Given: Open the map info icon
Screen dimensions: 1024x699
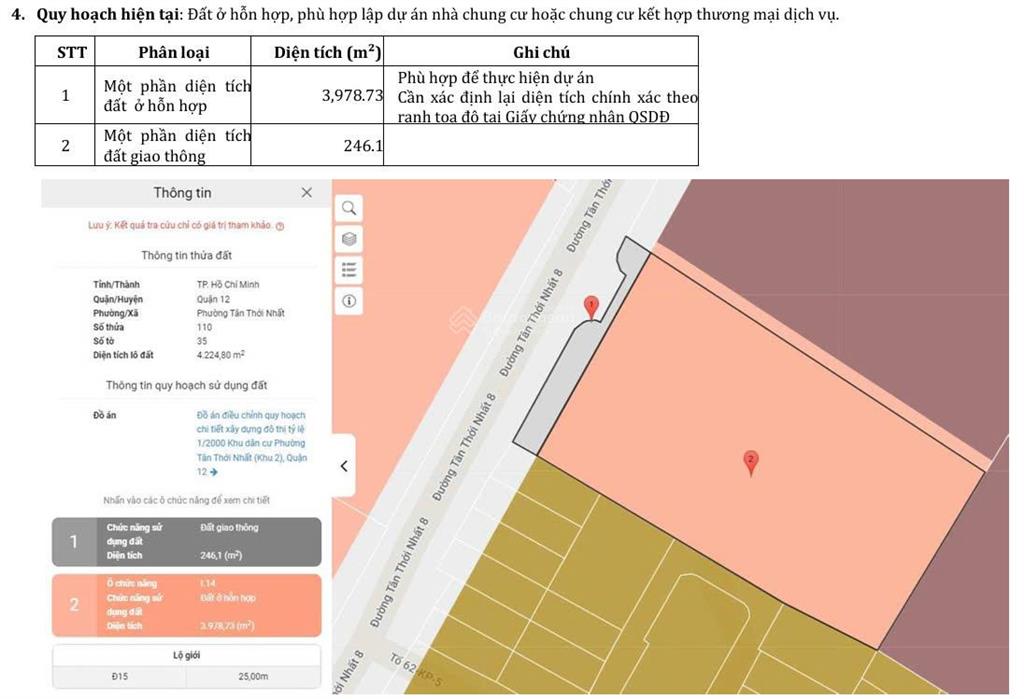Looking at the screenshot, I should click(x=349, y=301).
